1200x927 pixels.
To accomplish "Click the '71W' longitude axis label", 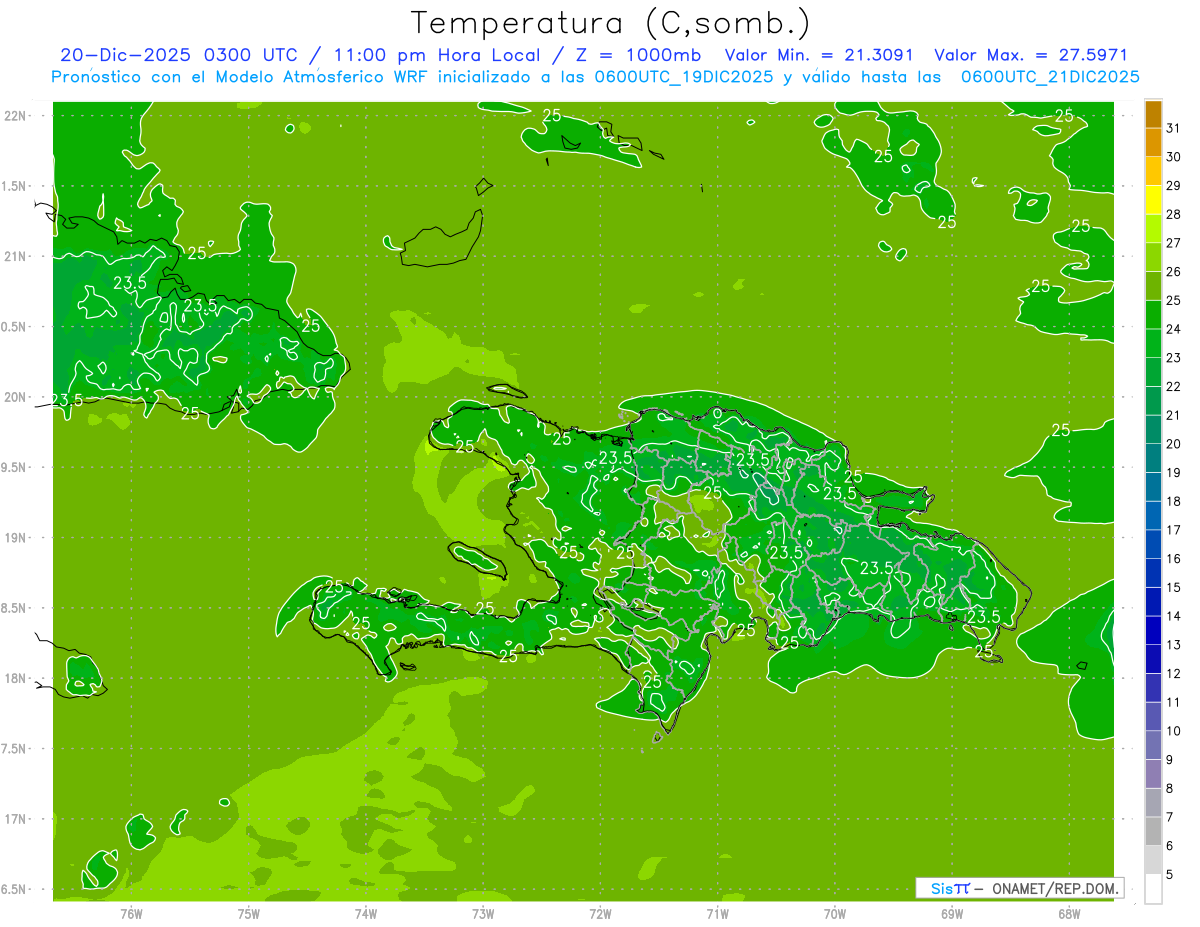I will [x=717, y=914].
